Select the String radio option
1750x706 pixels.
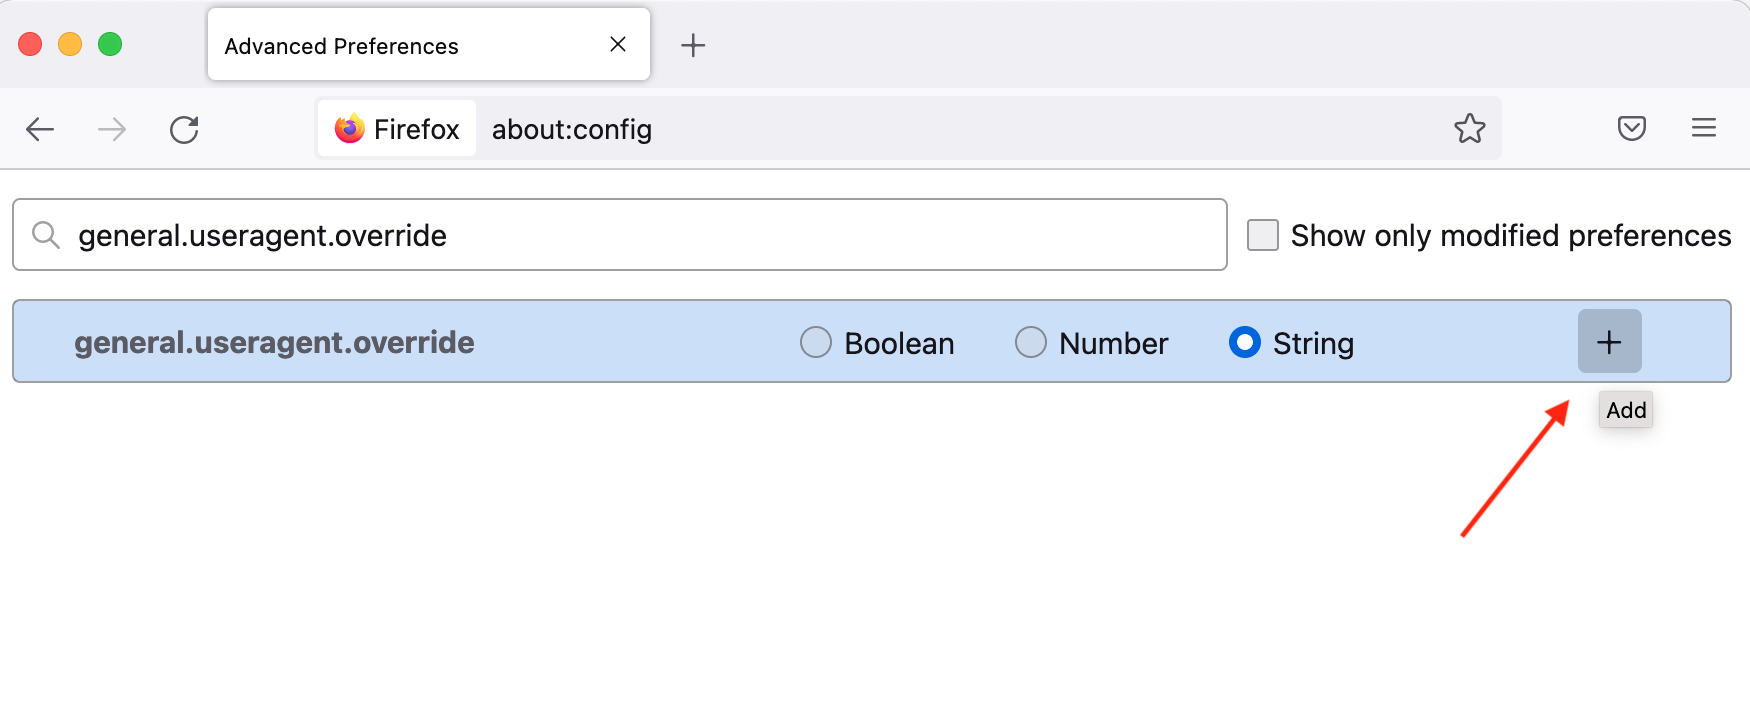pos(1245,342)
